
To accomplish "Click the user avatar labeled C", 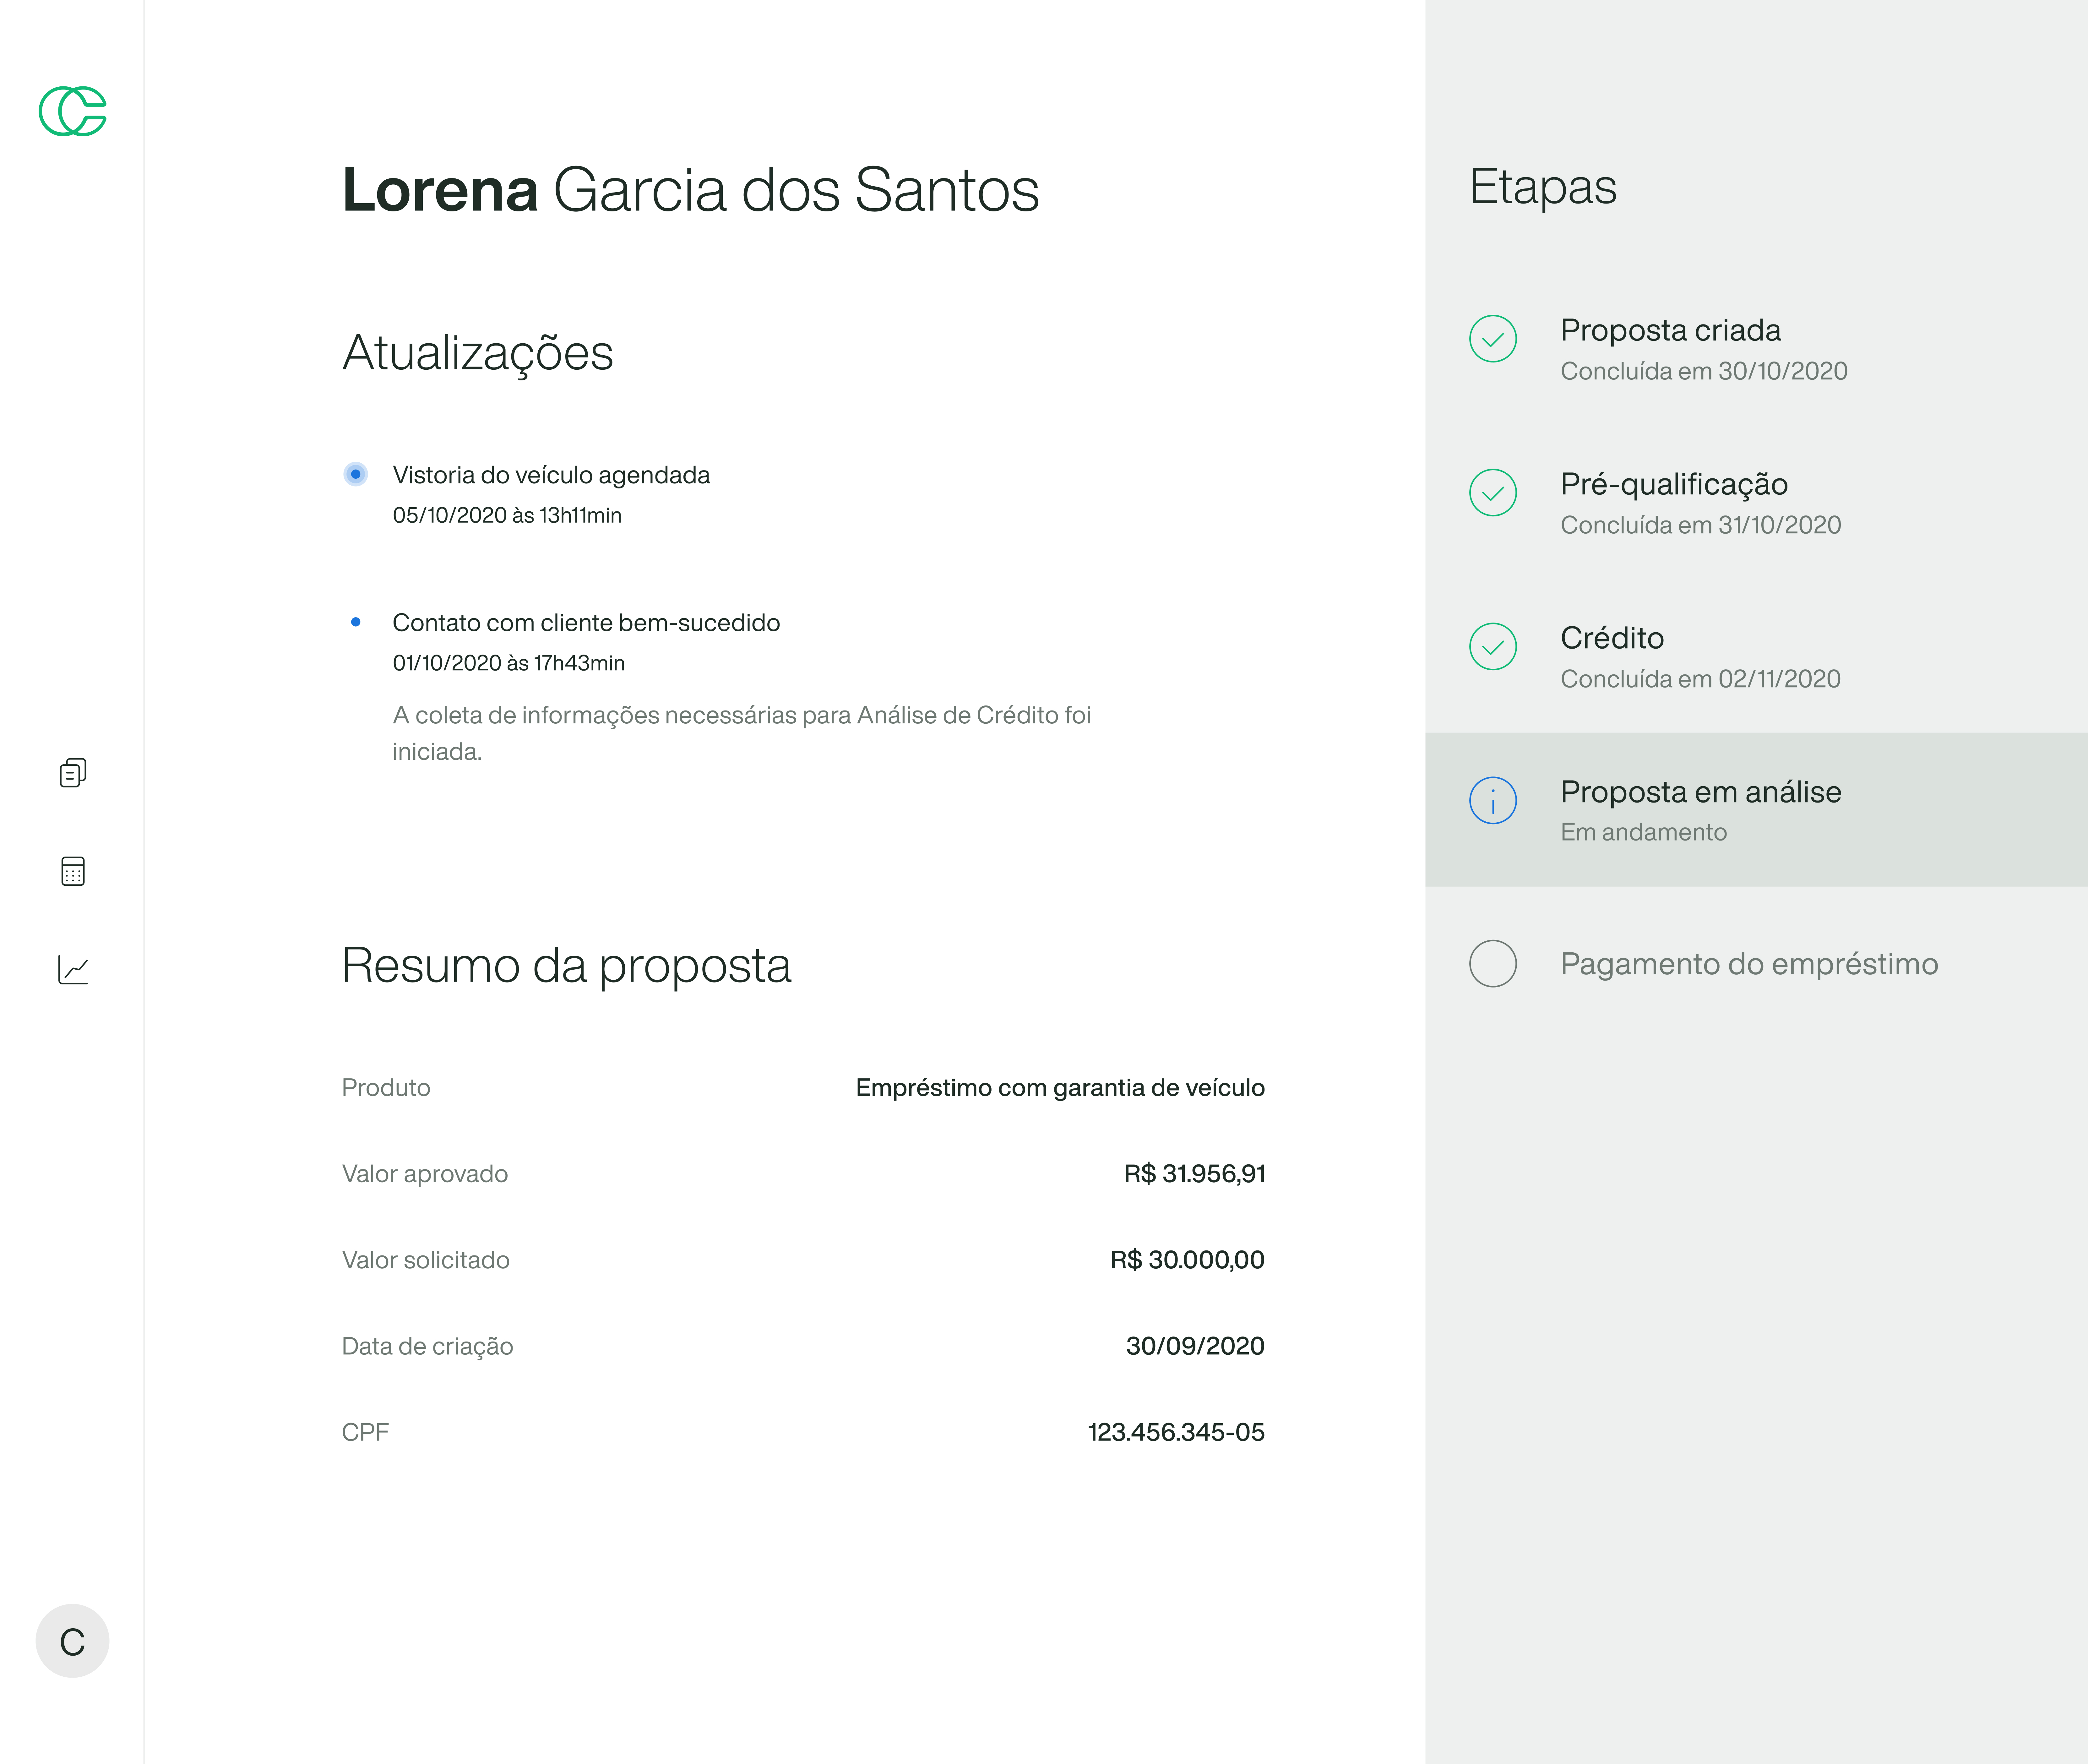I will coord(72,1641).
